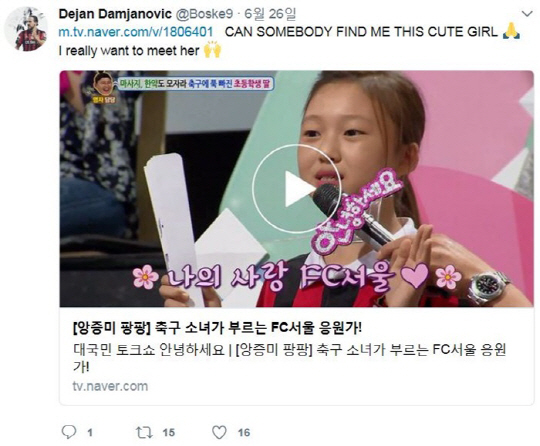Viewport: 540px width, 446px height.
Task: Click the tv.naver.com domain text
Action: click(x=110, y=386)
